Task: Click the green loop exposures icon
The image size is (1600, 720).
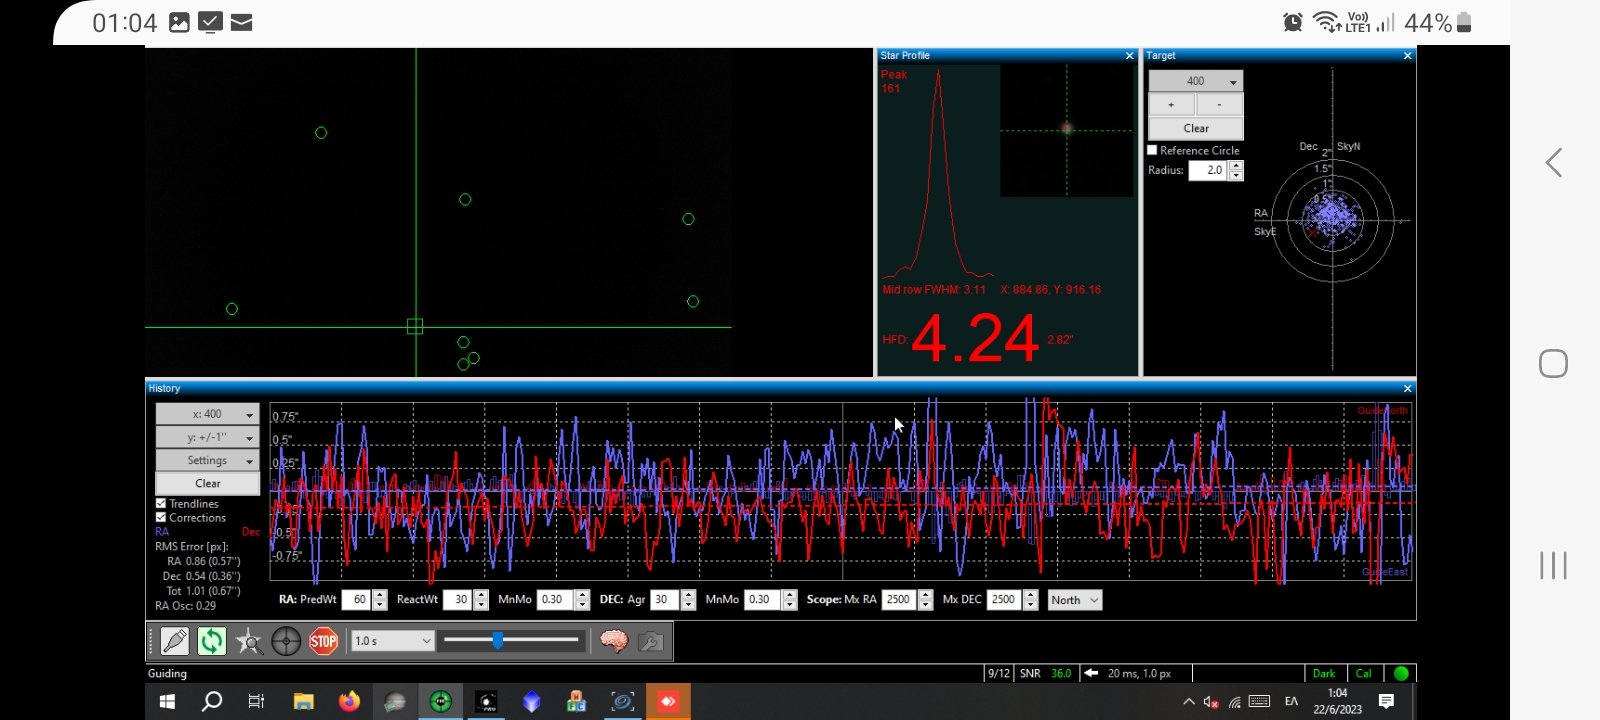Action: (212, 641)
